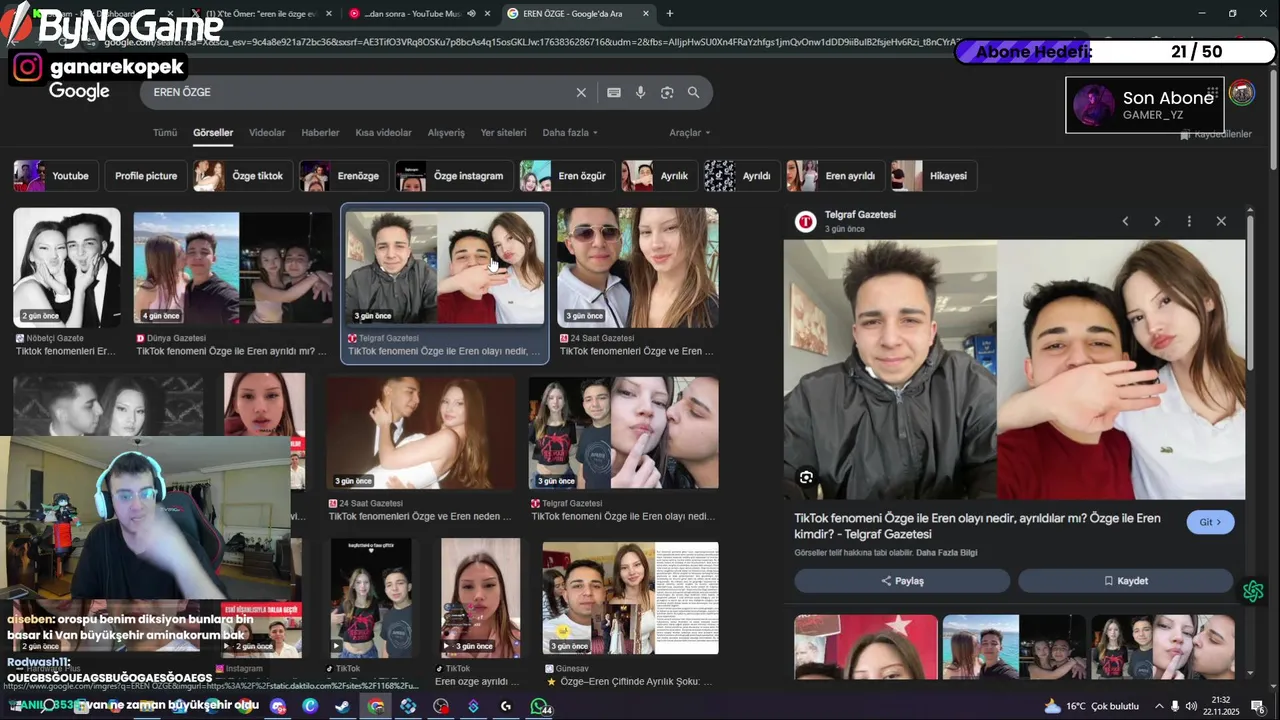Open the top-row 24 Saat Gazetesi sunglasses image
This screenshot has height=720, width=1280.
[637, 267]
